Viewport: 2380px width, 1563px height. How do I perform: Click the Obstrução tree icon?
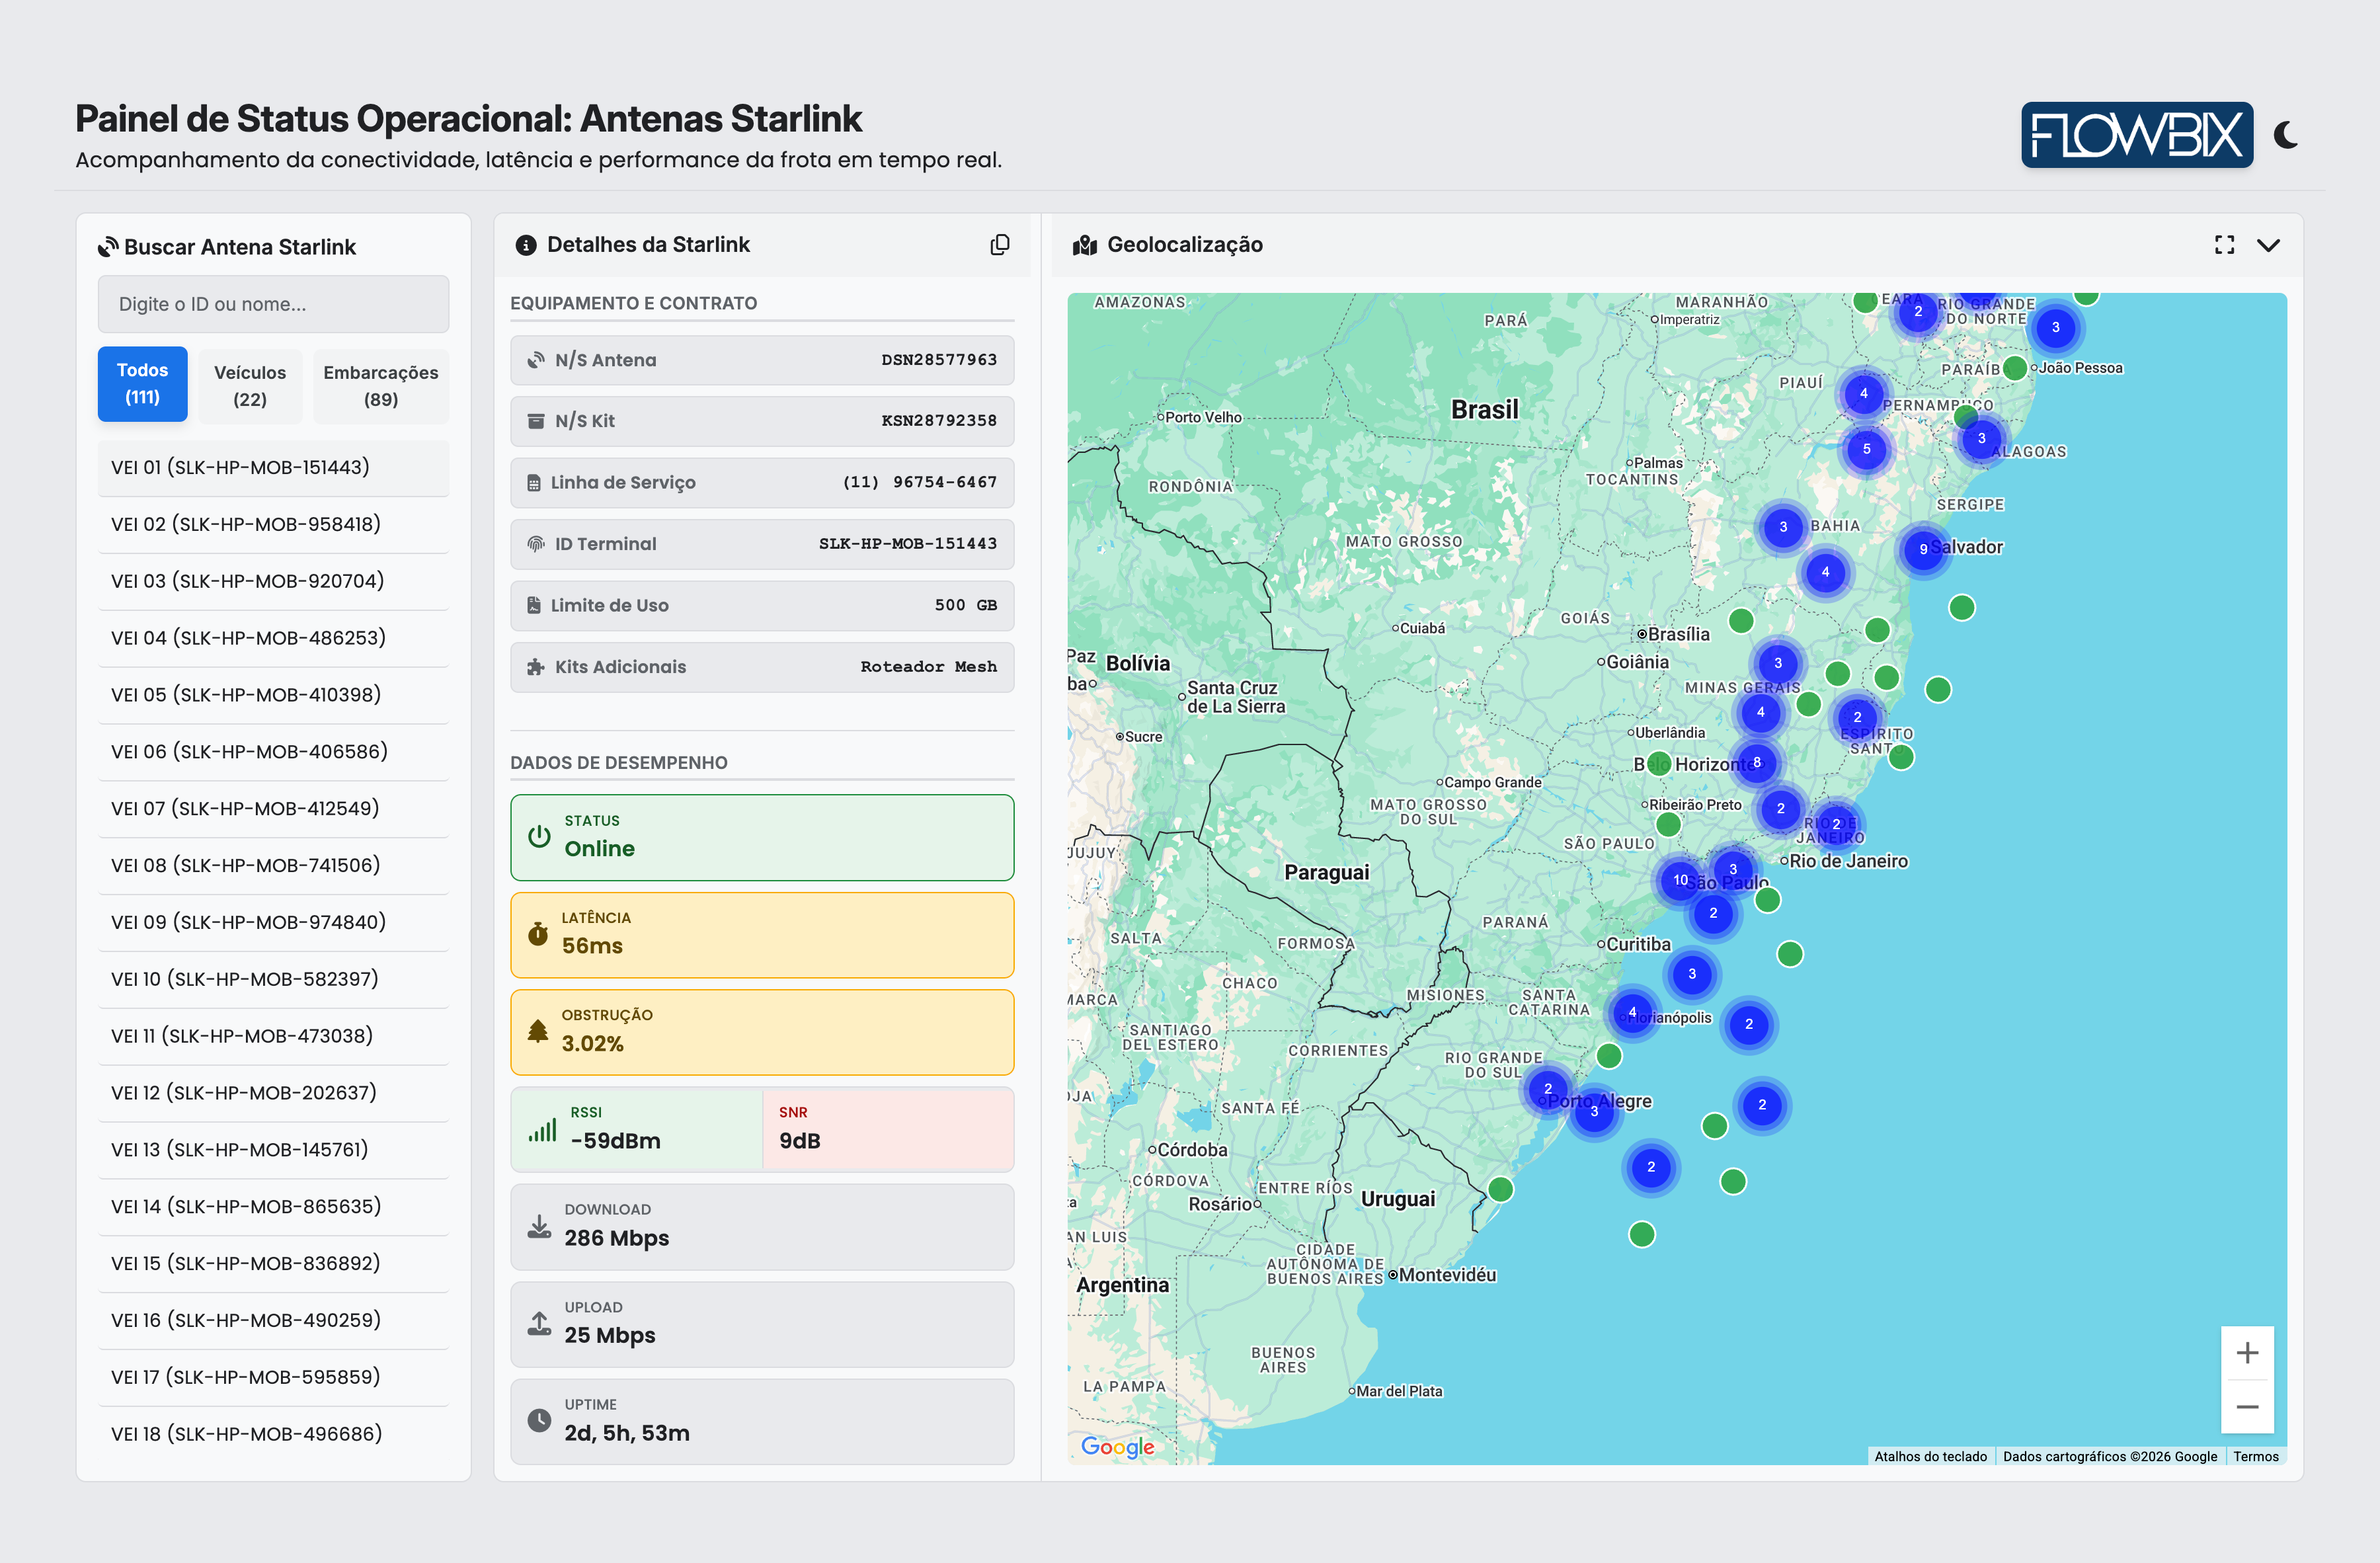pos(538,1031)
